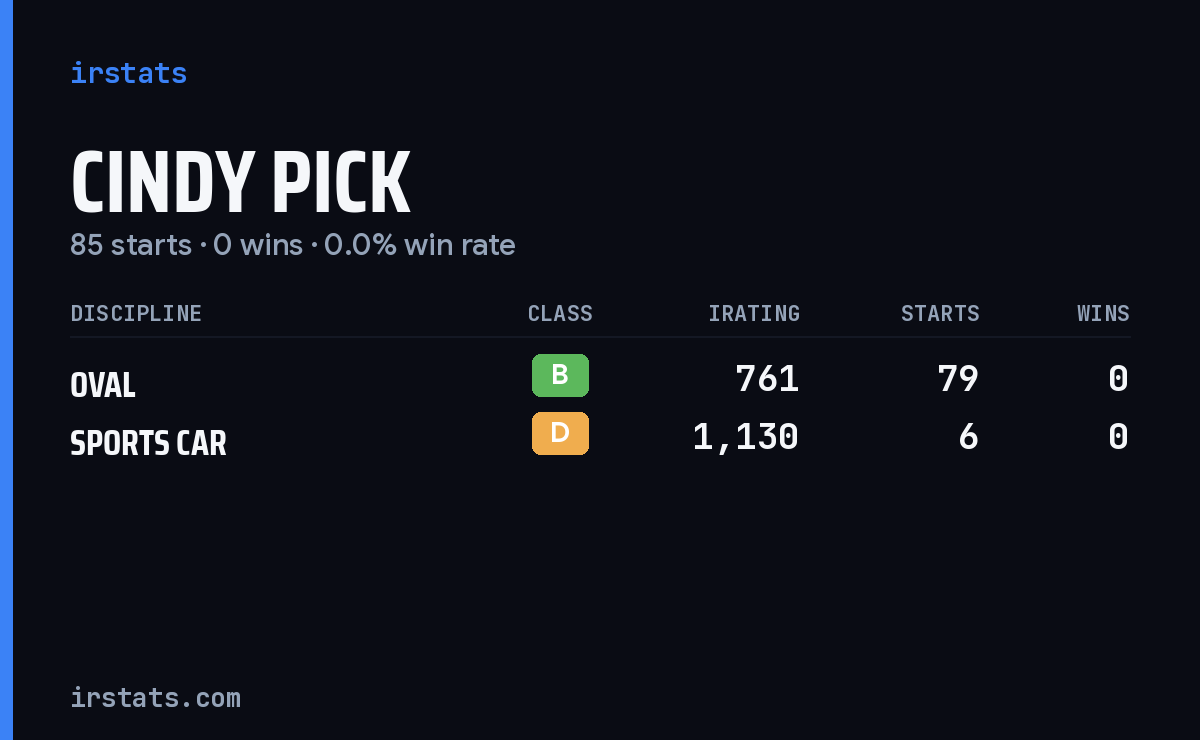Viewport: 1200px width, 740px height.
Task: Click the 761 oval iRating value
Action: point(767,379)
